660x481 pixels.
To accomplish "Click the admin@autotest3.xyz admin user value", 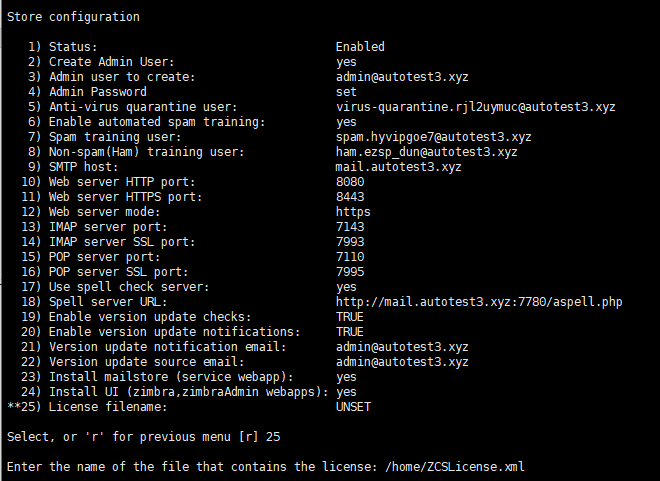I will (x=402, y=77).
